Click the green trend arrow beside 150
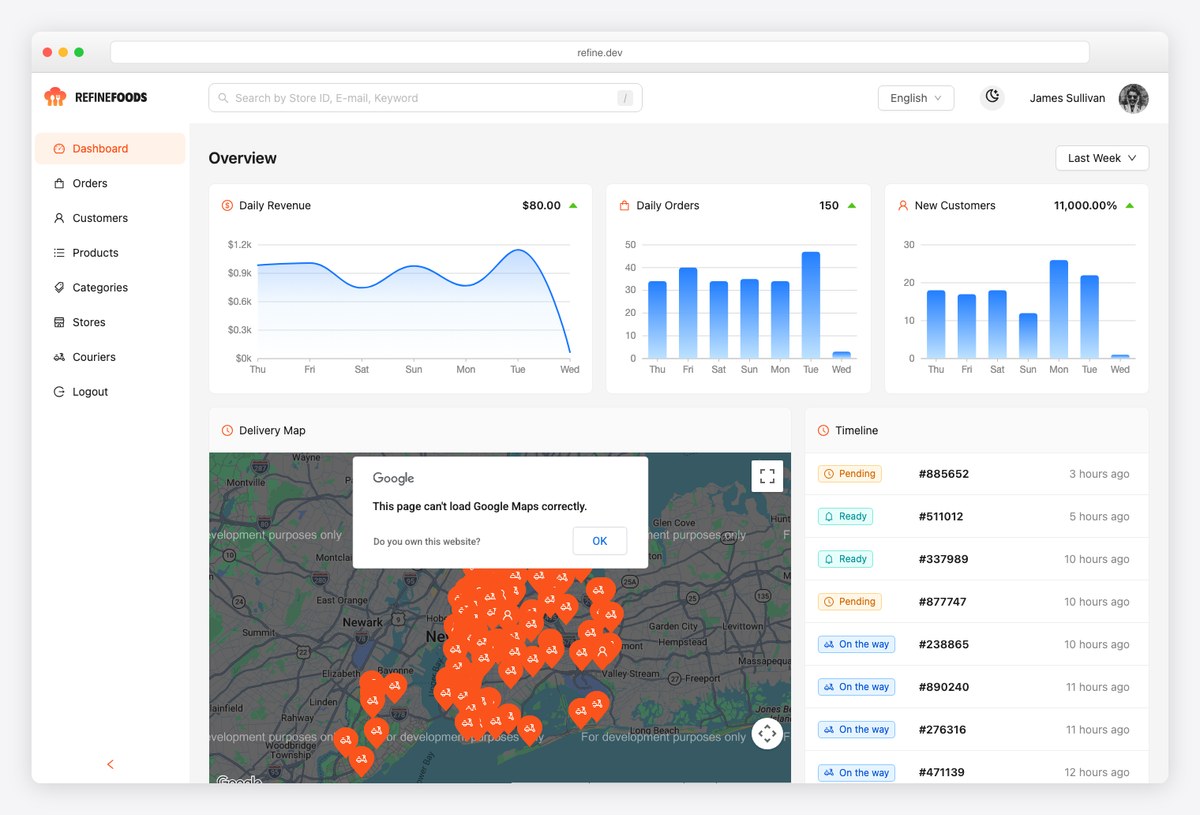This screenshot has width=1200, height=815. click(852, 206)
